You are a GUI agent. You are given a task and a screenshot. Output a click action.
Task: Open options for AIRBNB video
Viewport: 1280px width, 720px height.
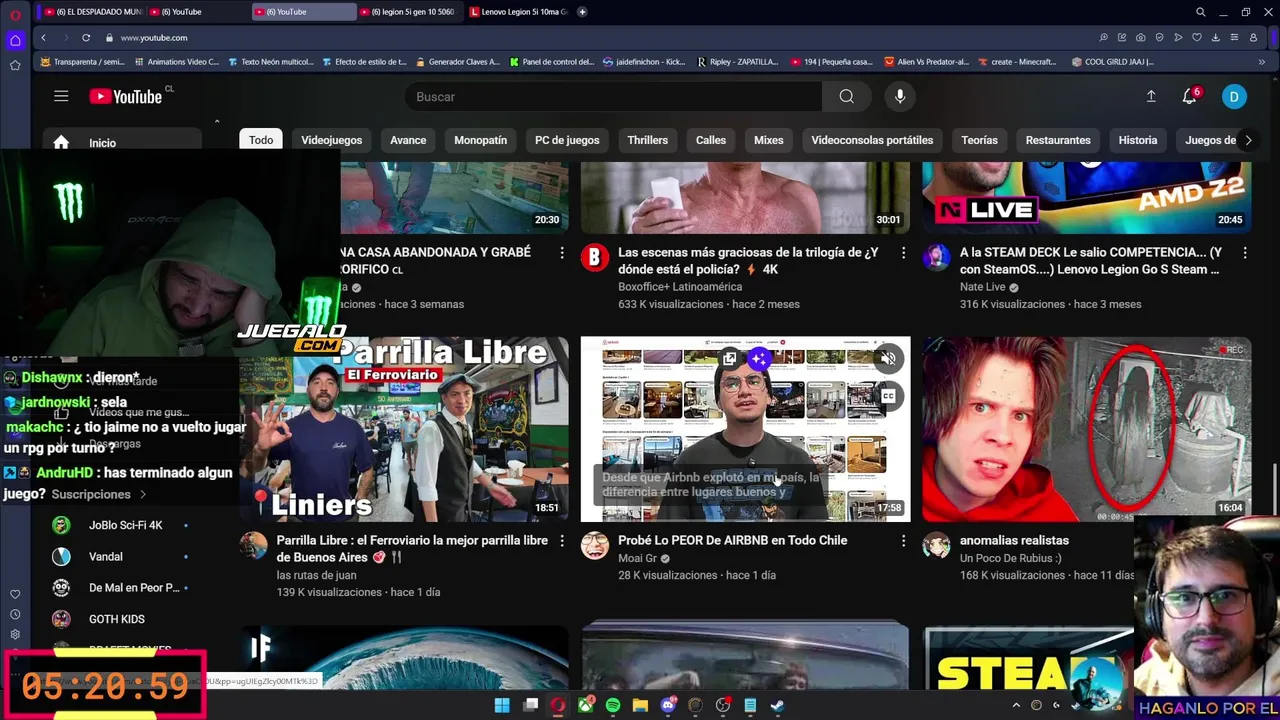point(903,541)
